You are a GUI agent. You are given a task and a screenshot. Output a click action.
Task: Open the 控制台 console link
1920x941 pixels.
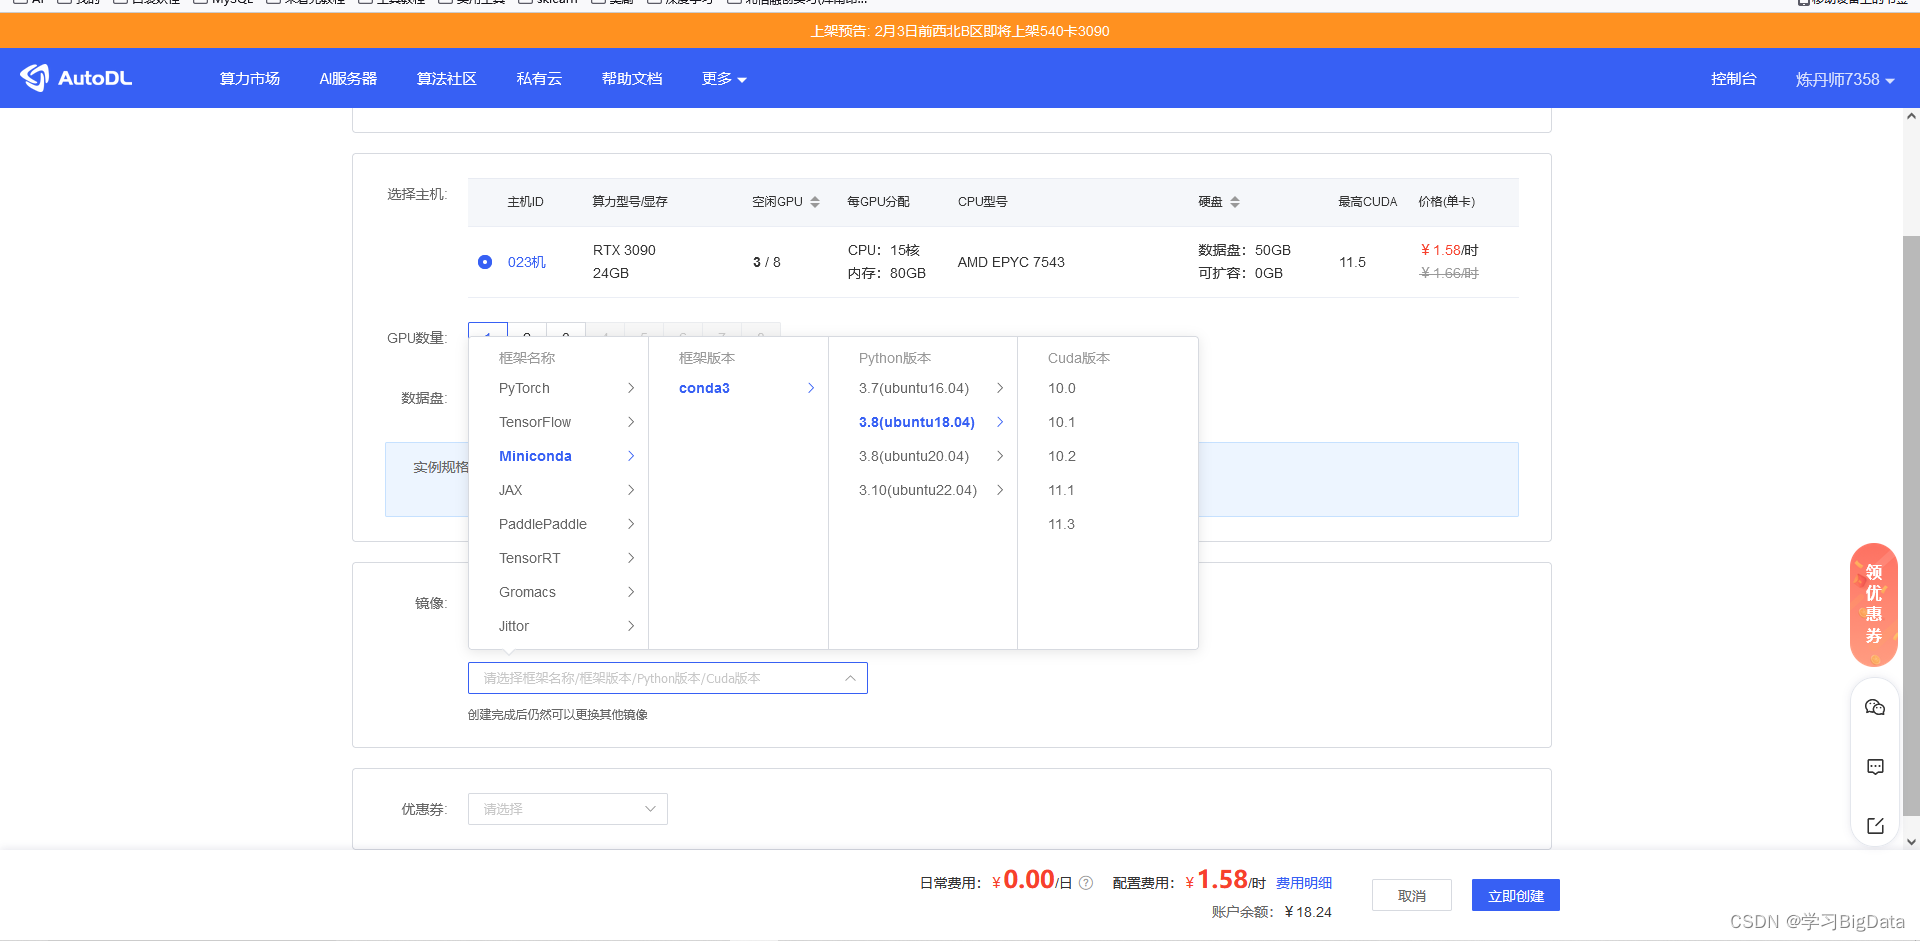click(x=1733, y=79)
